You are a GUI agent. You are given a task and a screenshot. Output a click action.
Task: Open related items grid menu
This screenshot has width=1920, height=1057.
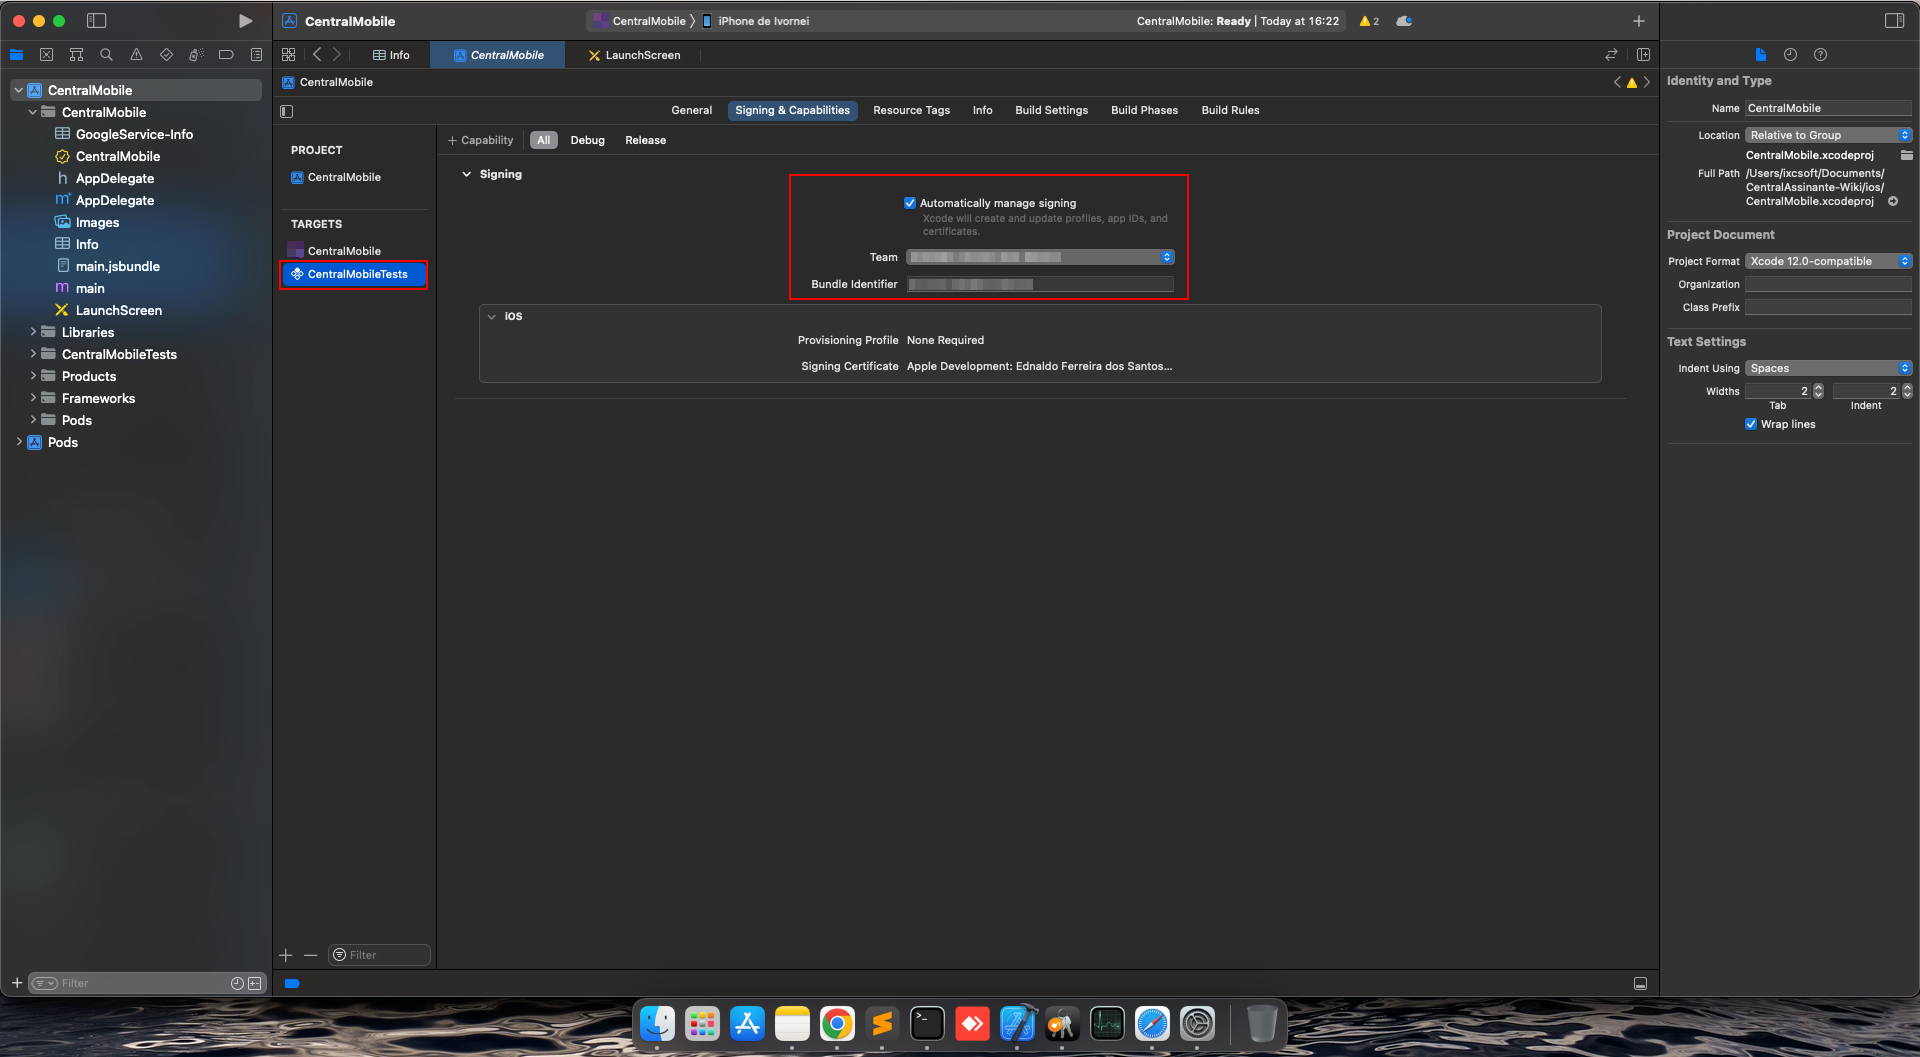(289, 55)
